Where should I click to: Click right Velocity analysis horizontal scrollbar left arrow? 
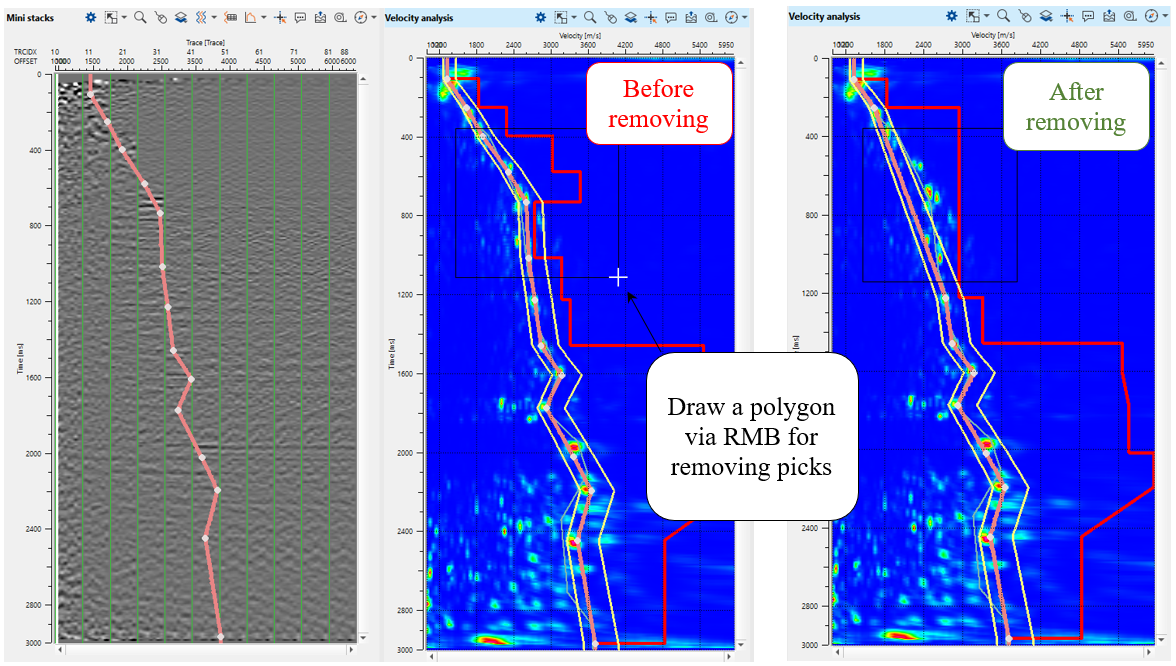pyautogui.click(x=838, y=652)
